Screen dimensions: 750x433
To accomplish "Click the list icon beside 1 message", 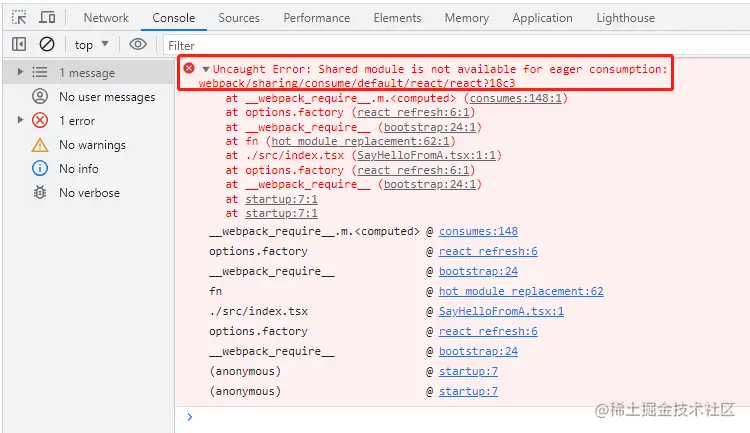I will pyautogui.click(x=40, y=72).
